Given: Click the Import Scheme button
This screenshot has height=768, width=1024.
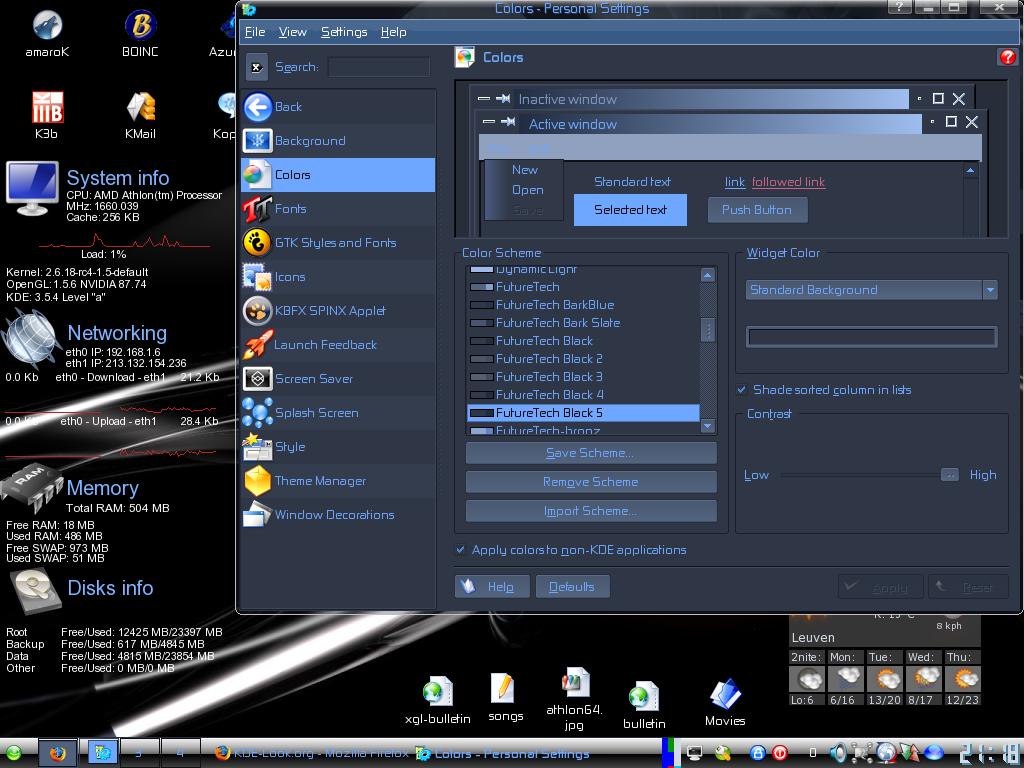Looking at the screenshot, I should tap(591, 511).
